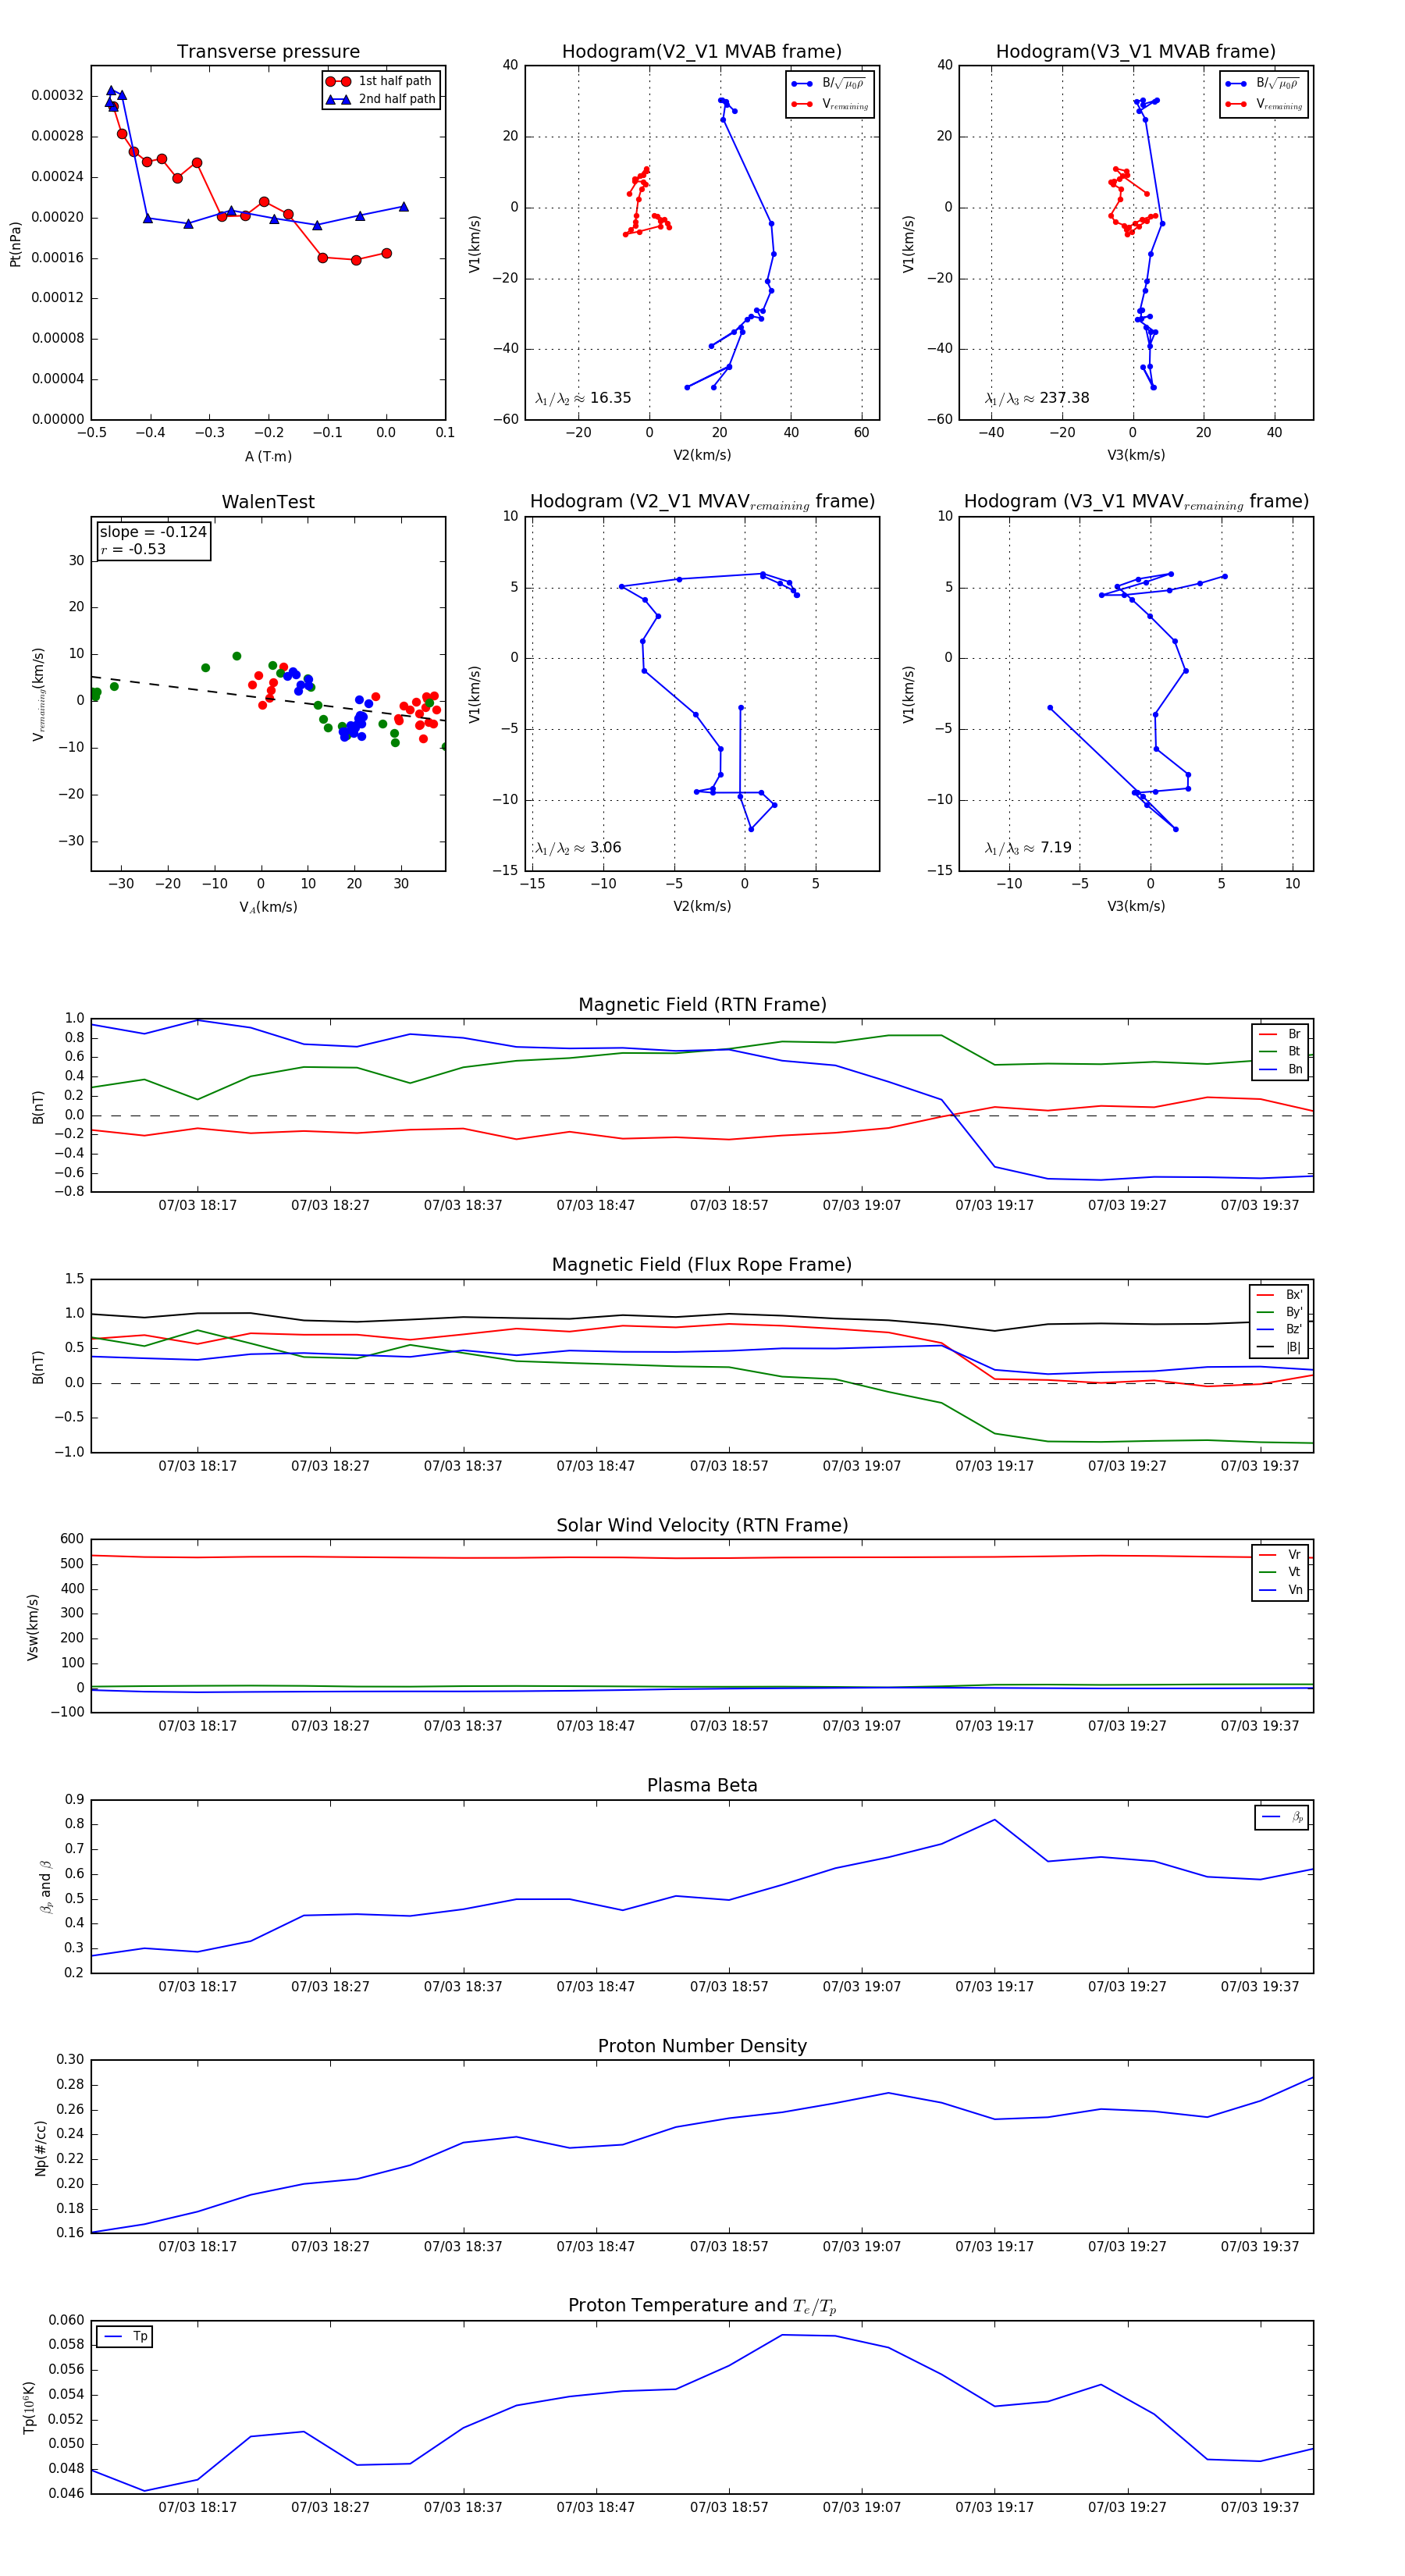Click the "Tp(10^6K)" y-axis label
This screenshot has width=1405, height=2576.
pyautogui.click(x=29, y=2408)
